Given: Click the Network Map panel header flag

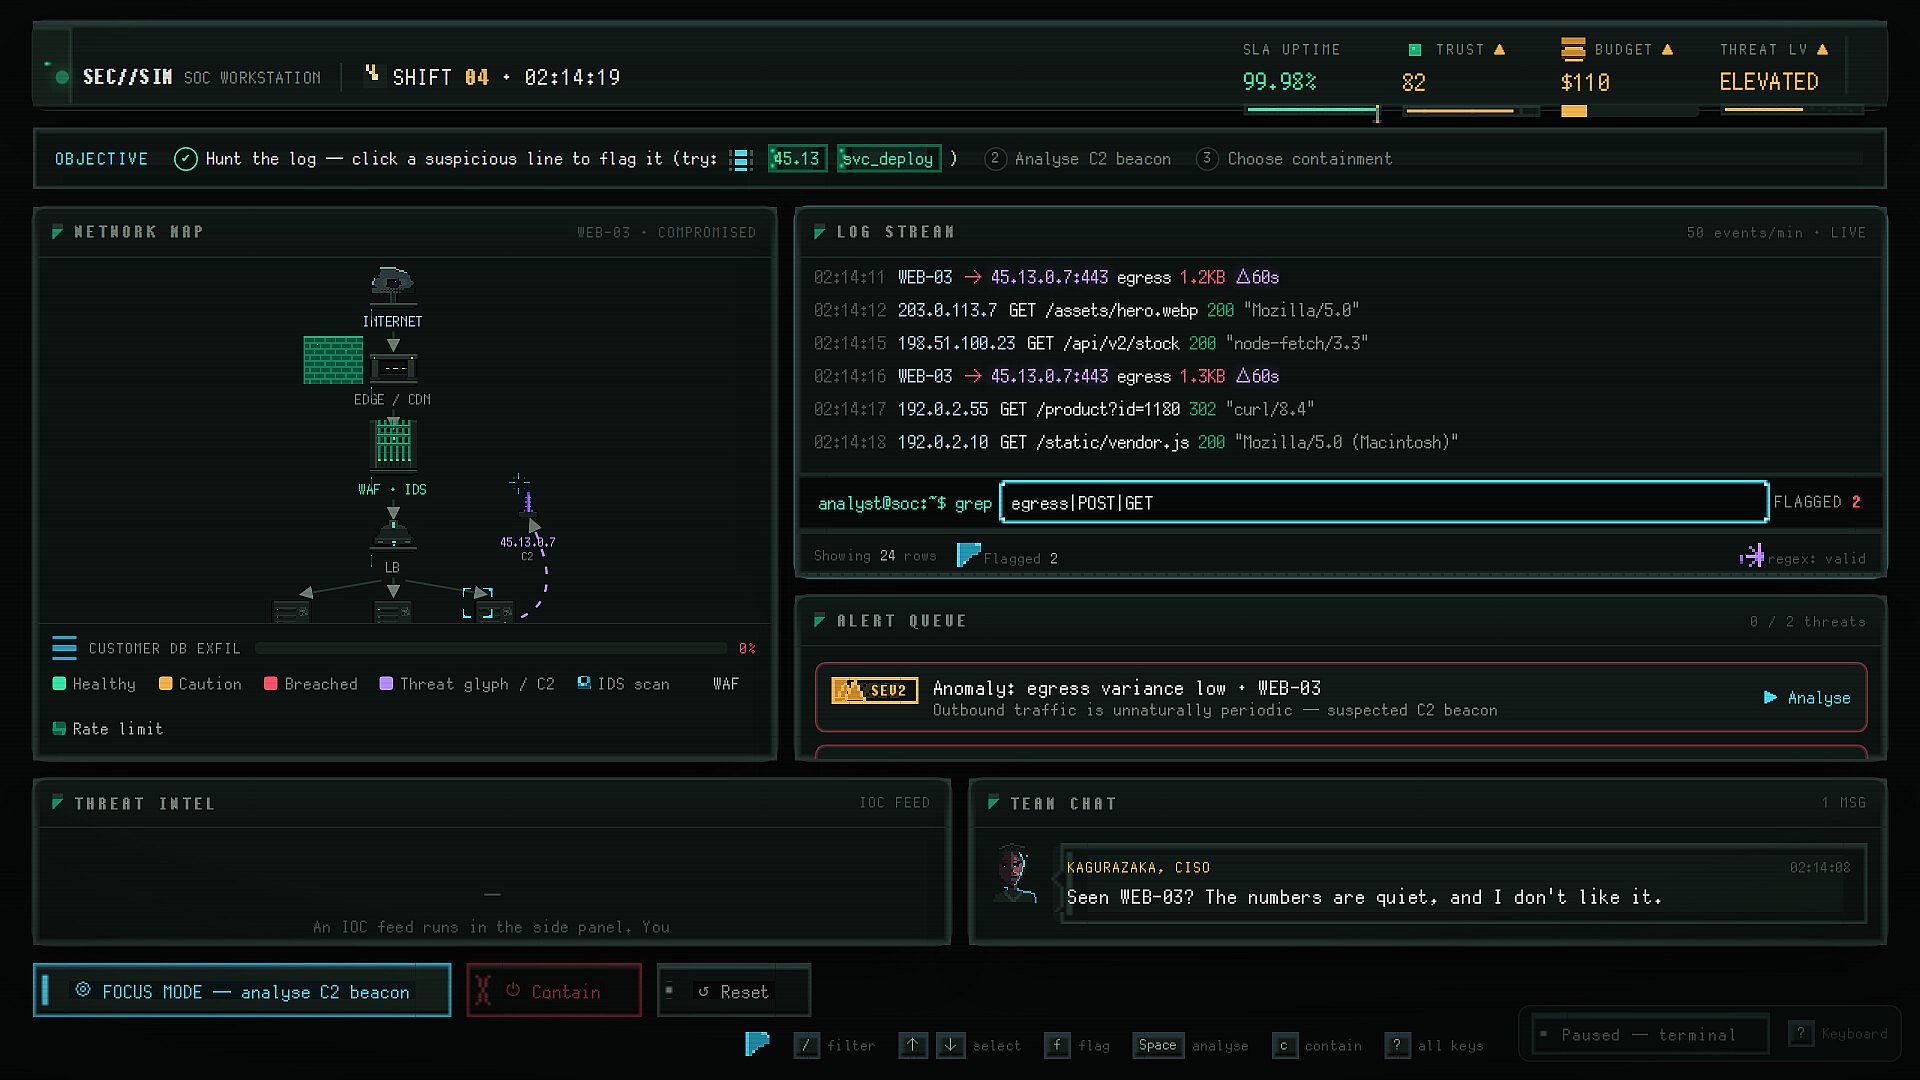Looking at the screenshot, I should point(58,232).
